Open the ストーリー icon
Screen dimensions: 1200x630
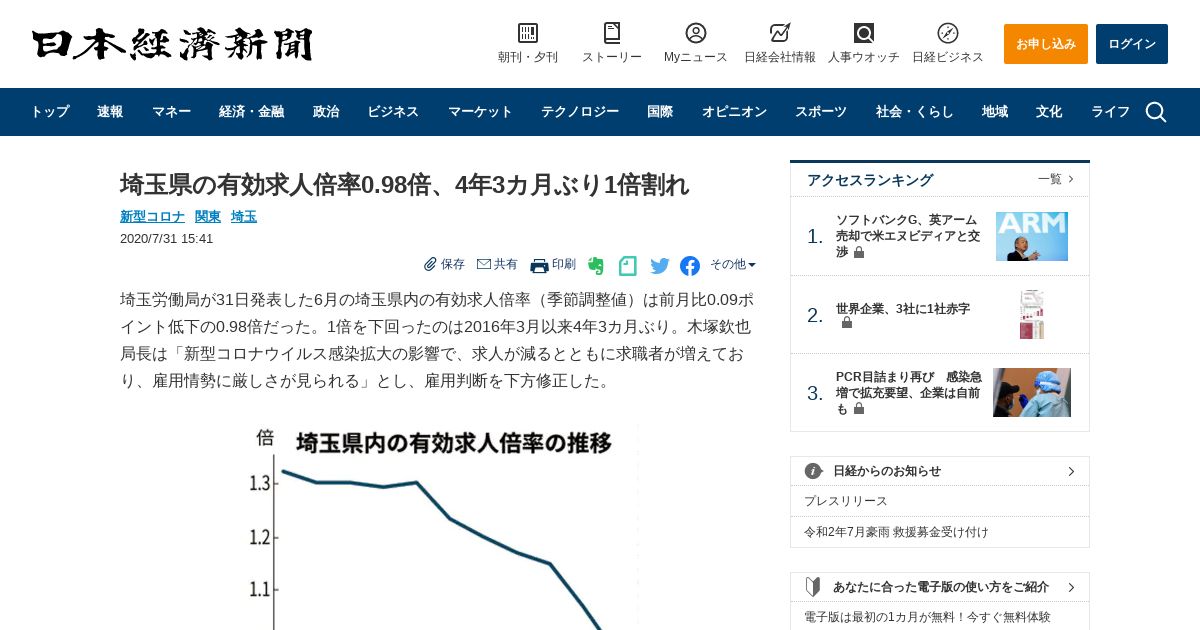612,33
